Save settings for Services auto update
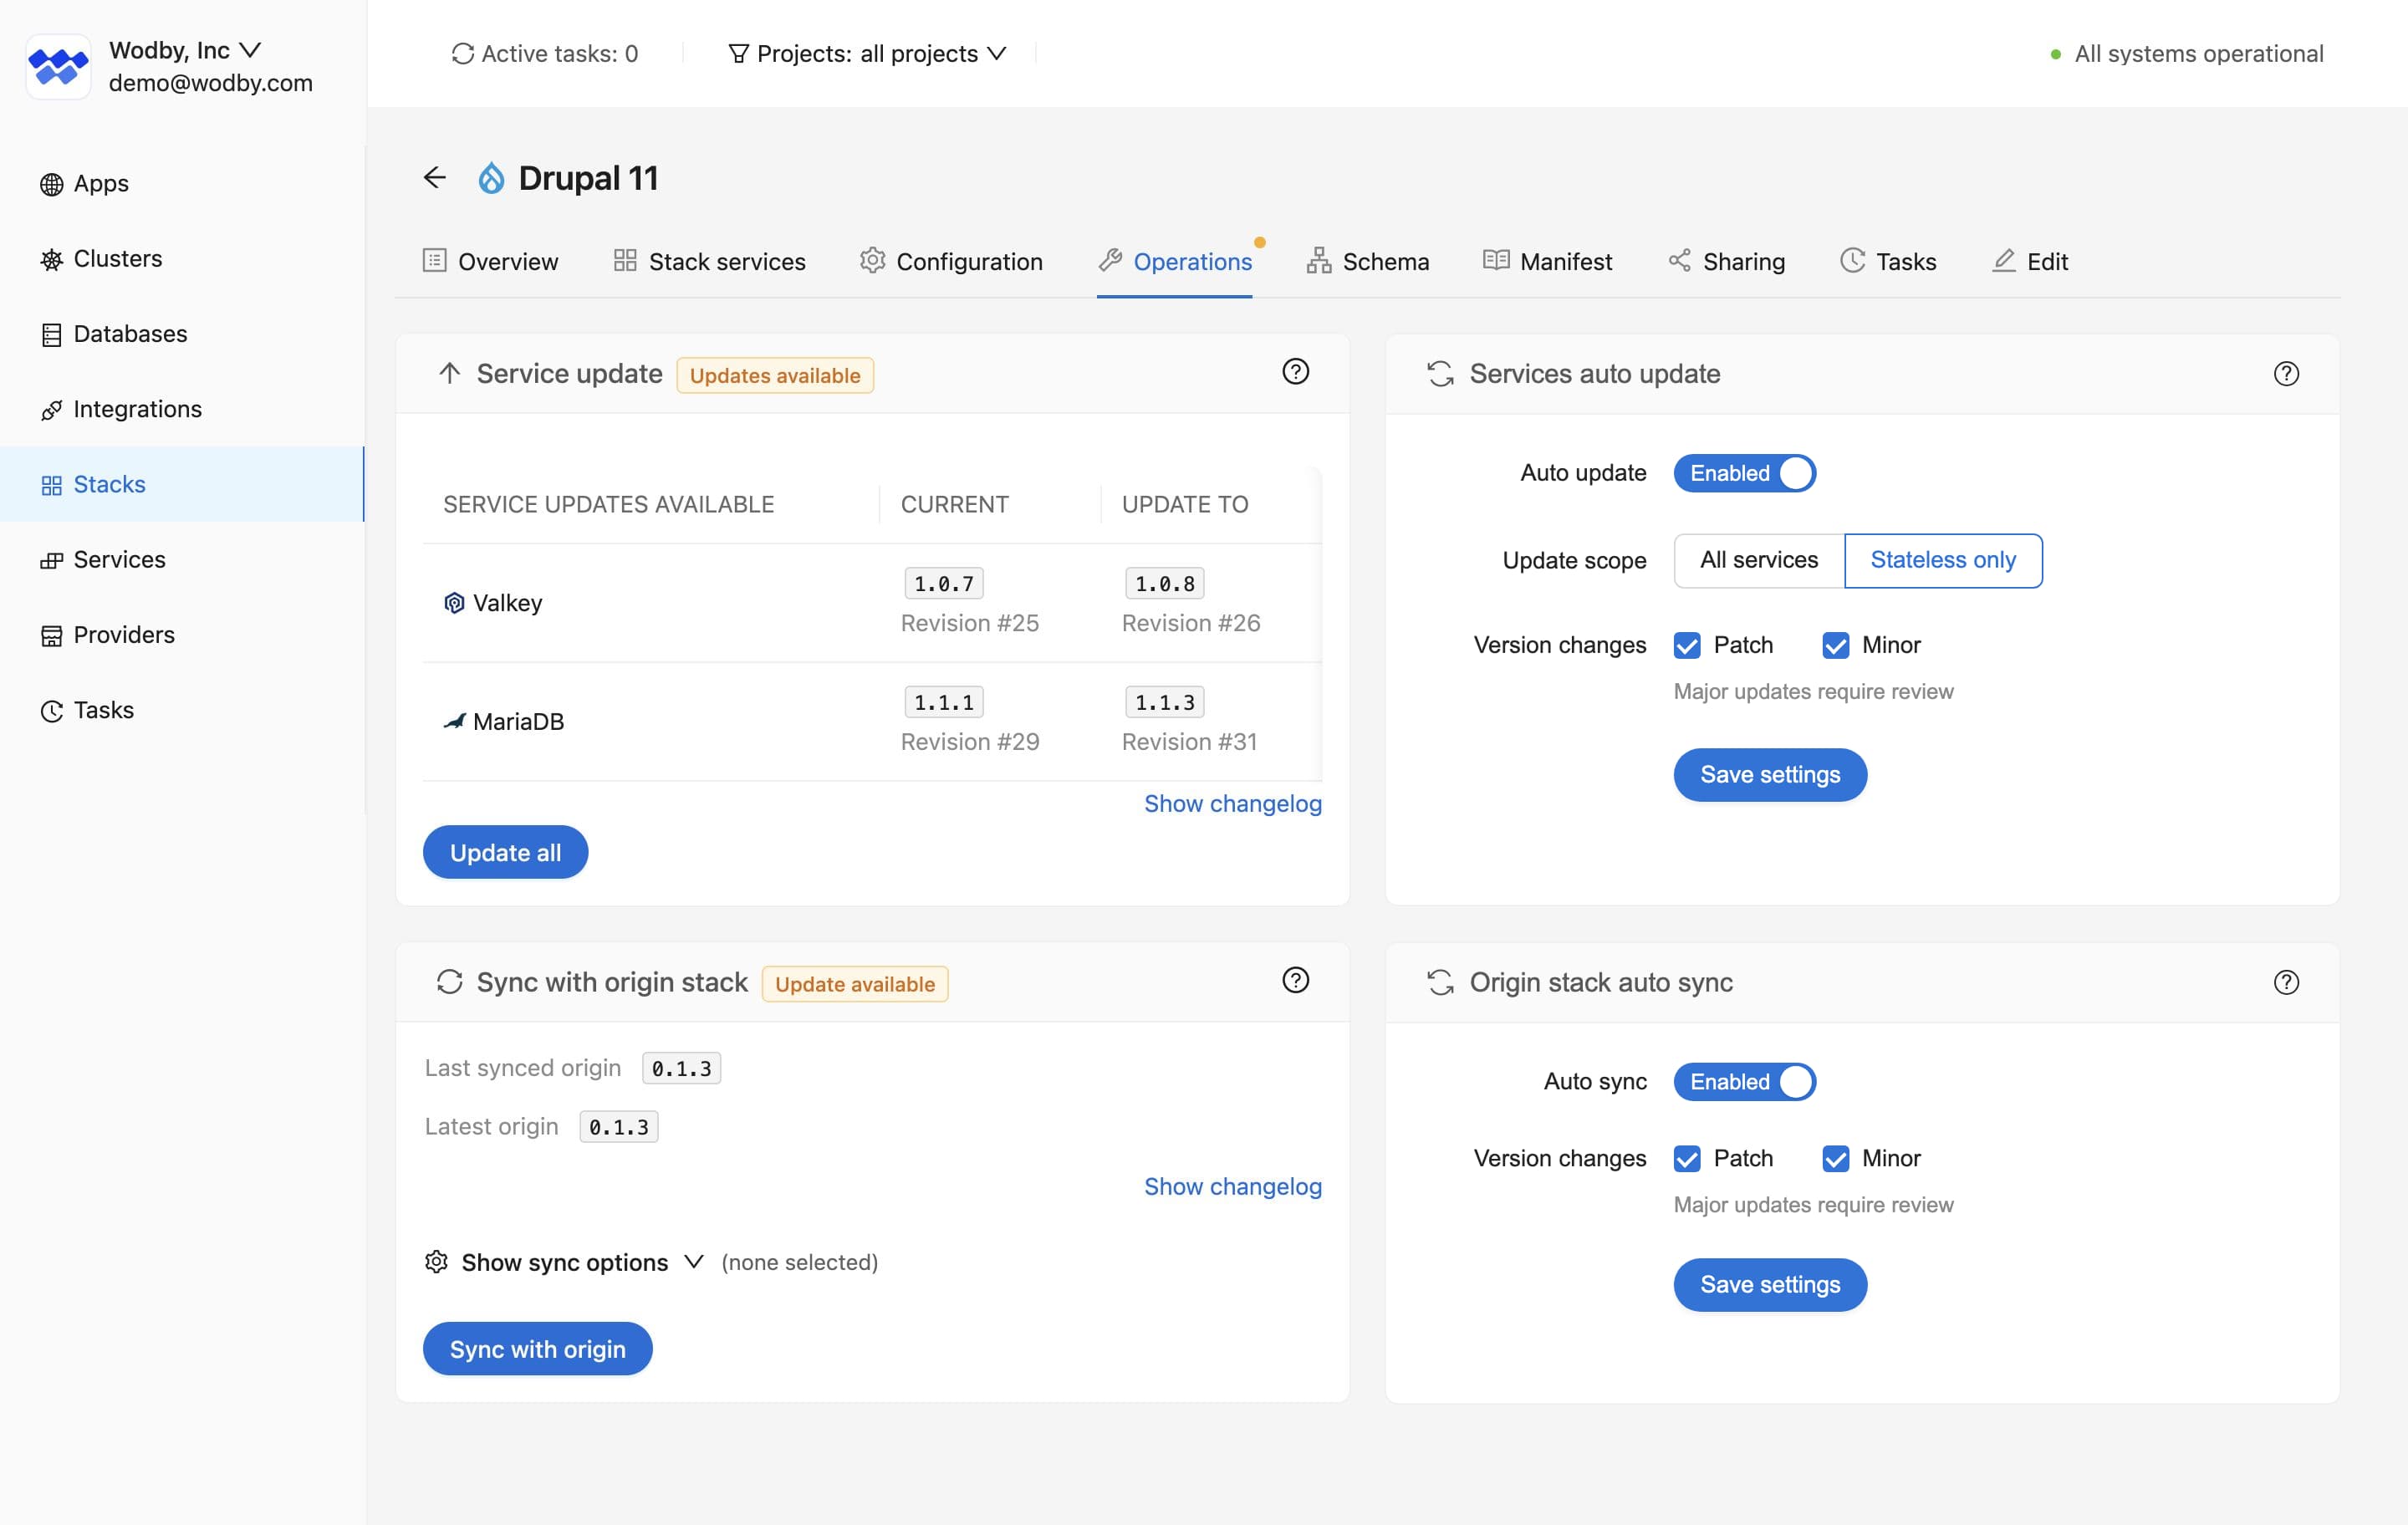 pyautogui.click(x=1769, y=775)
